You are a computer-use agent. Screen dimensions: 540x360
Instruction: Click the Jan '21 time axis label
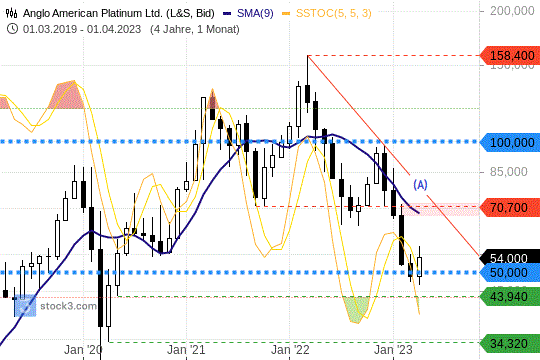[x=186, y=350]
